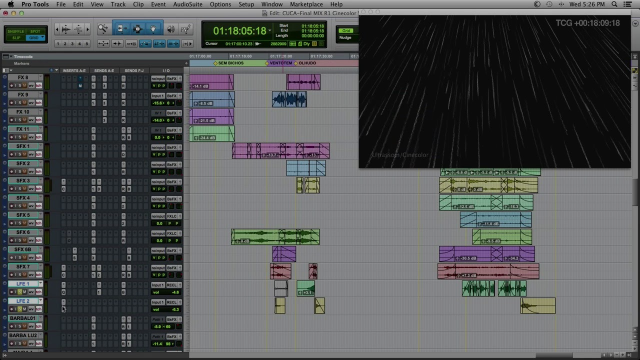
Task: Select the Grabber hand tool
Action: coord(153,29)
